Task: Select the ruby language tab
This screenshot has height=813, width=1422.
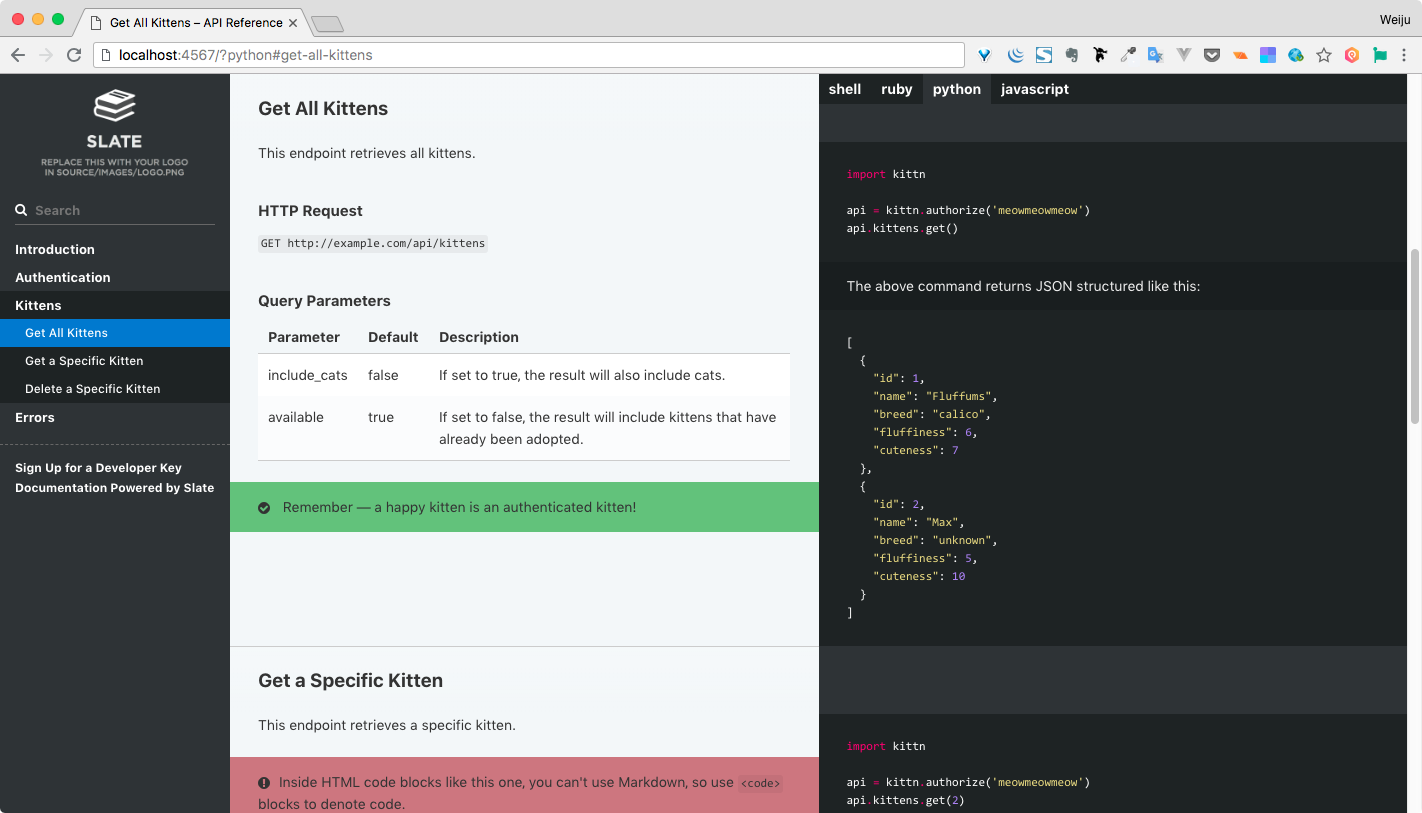Action: (896, 89)
